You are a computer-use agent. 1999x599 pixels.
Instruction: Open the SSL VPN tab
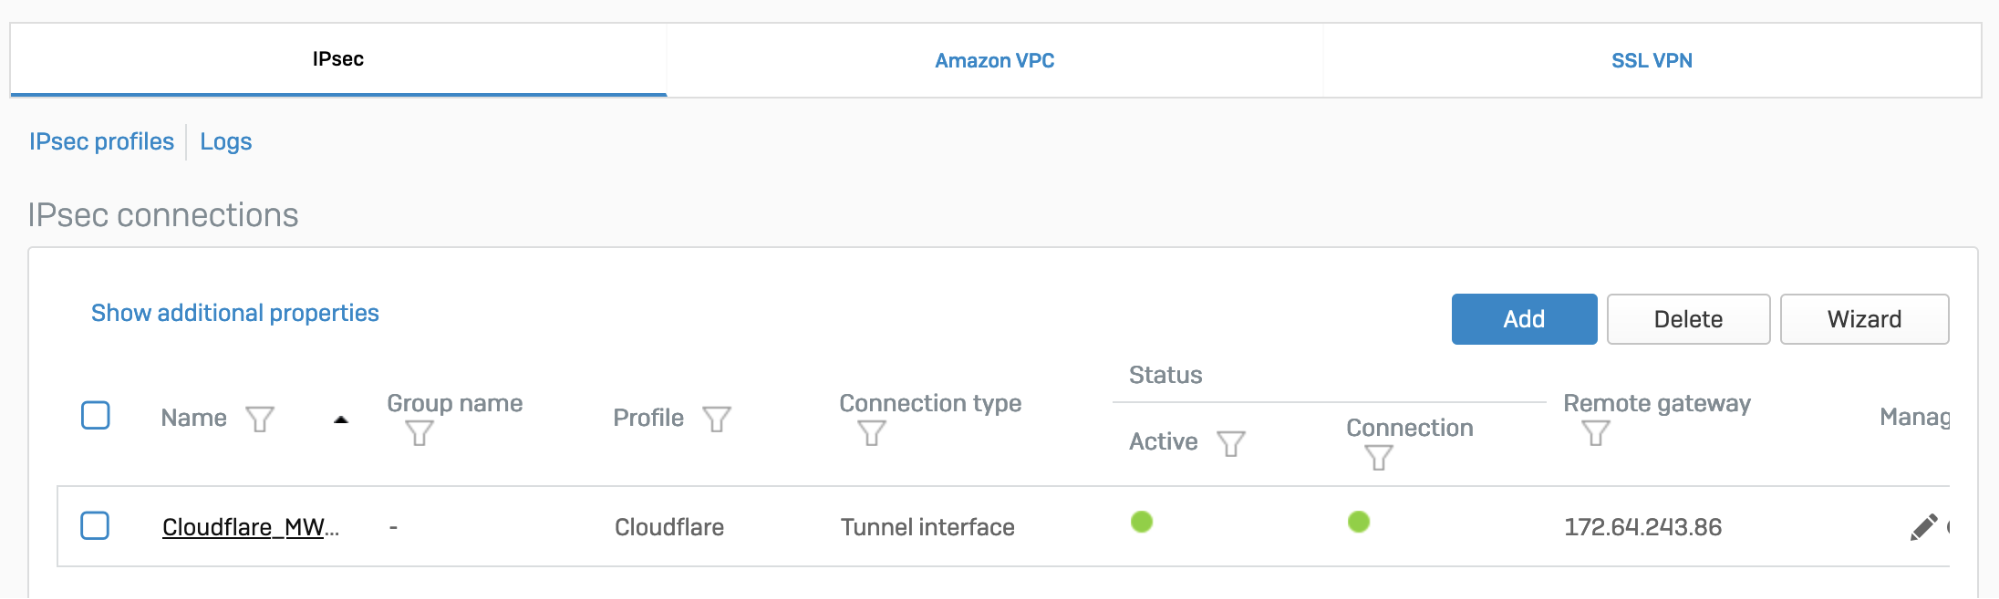click(1652, 60)
